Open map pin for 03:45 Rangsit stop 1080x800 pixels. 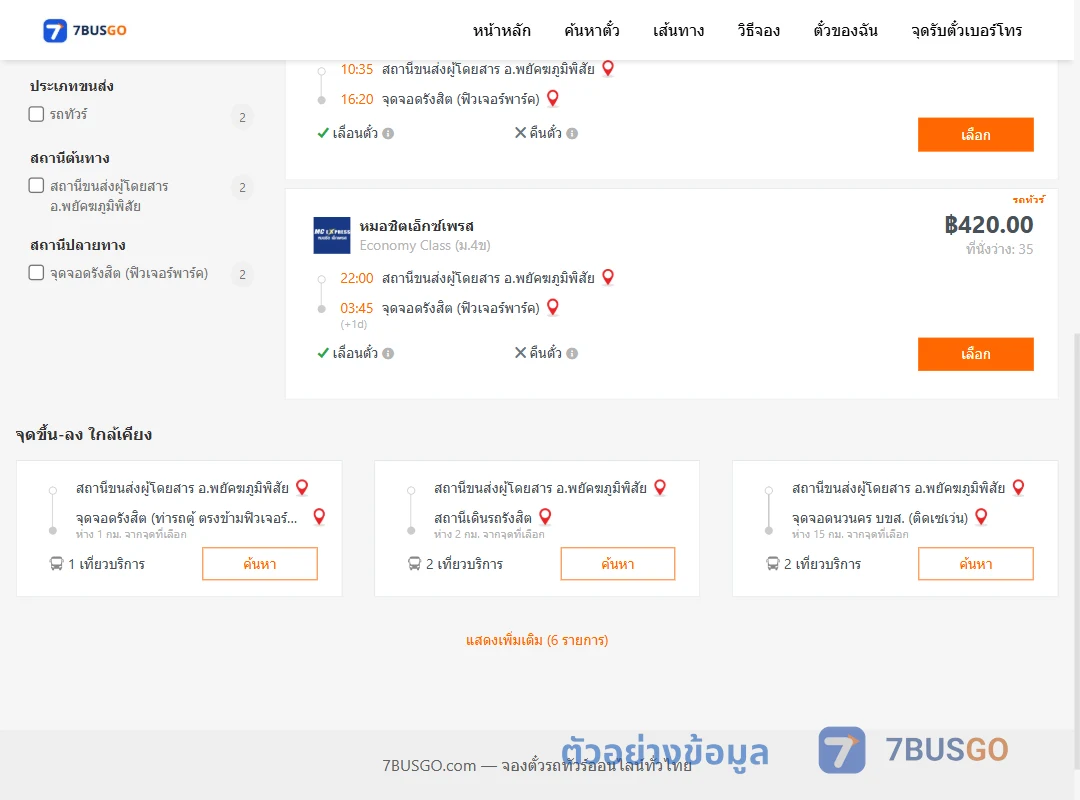tap(552, 307)
